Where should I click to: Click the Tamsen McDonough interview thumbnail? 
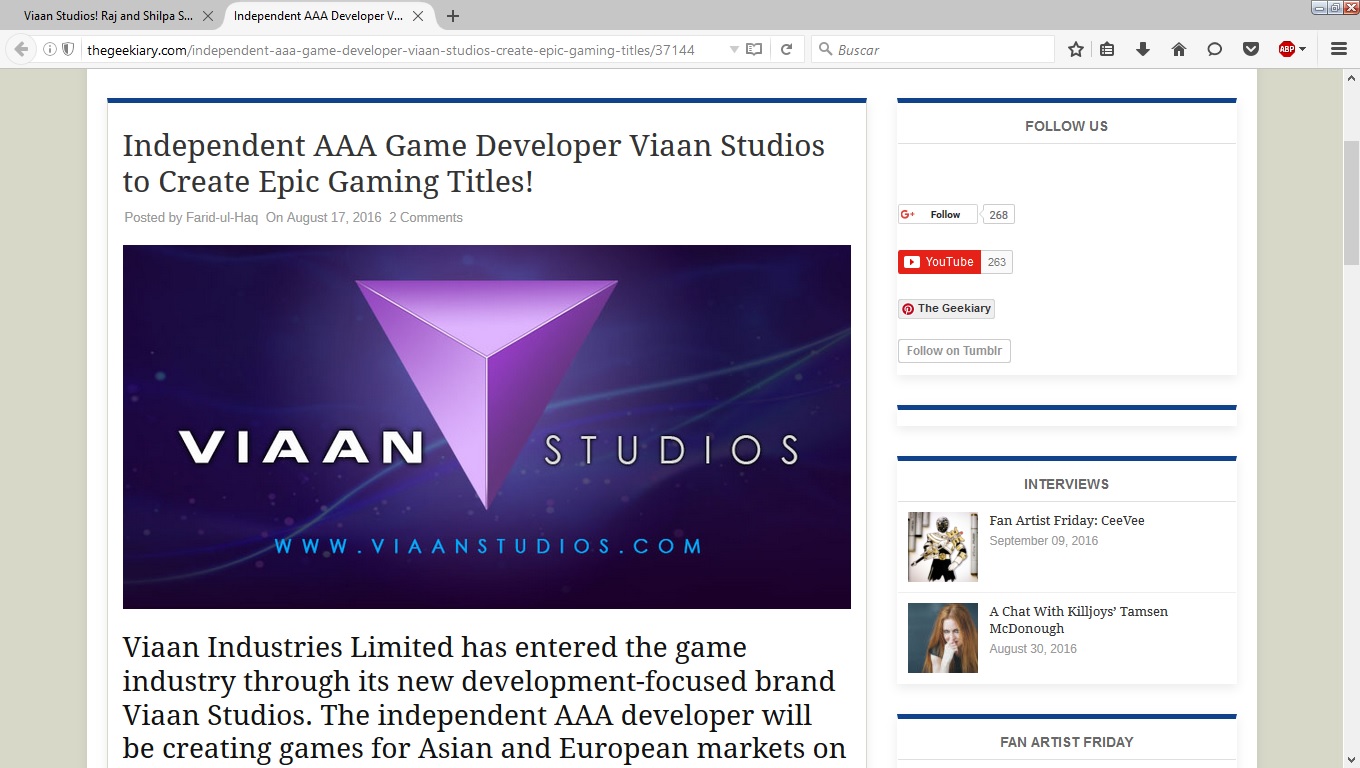point(943,638)
